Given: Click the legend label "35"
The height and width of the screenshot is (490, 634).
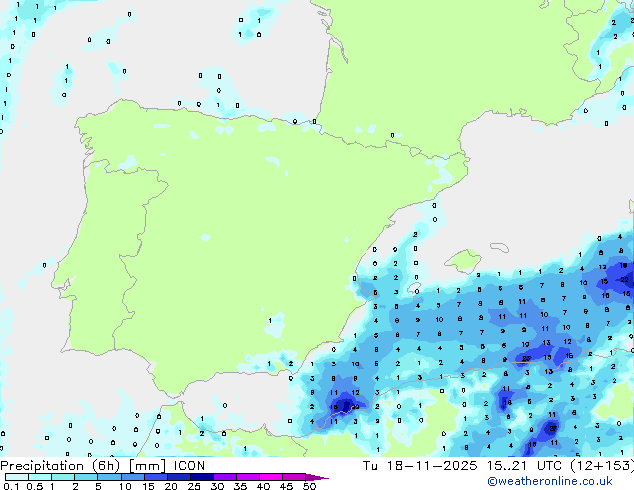Looking at the screenshot, I should tap(240, 486).
